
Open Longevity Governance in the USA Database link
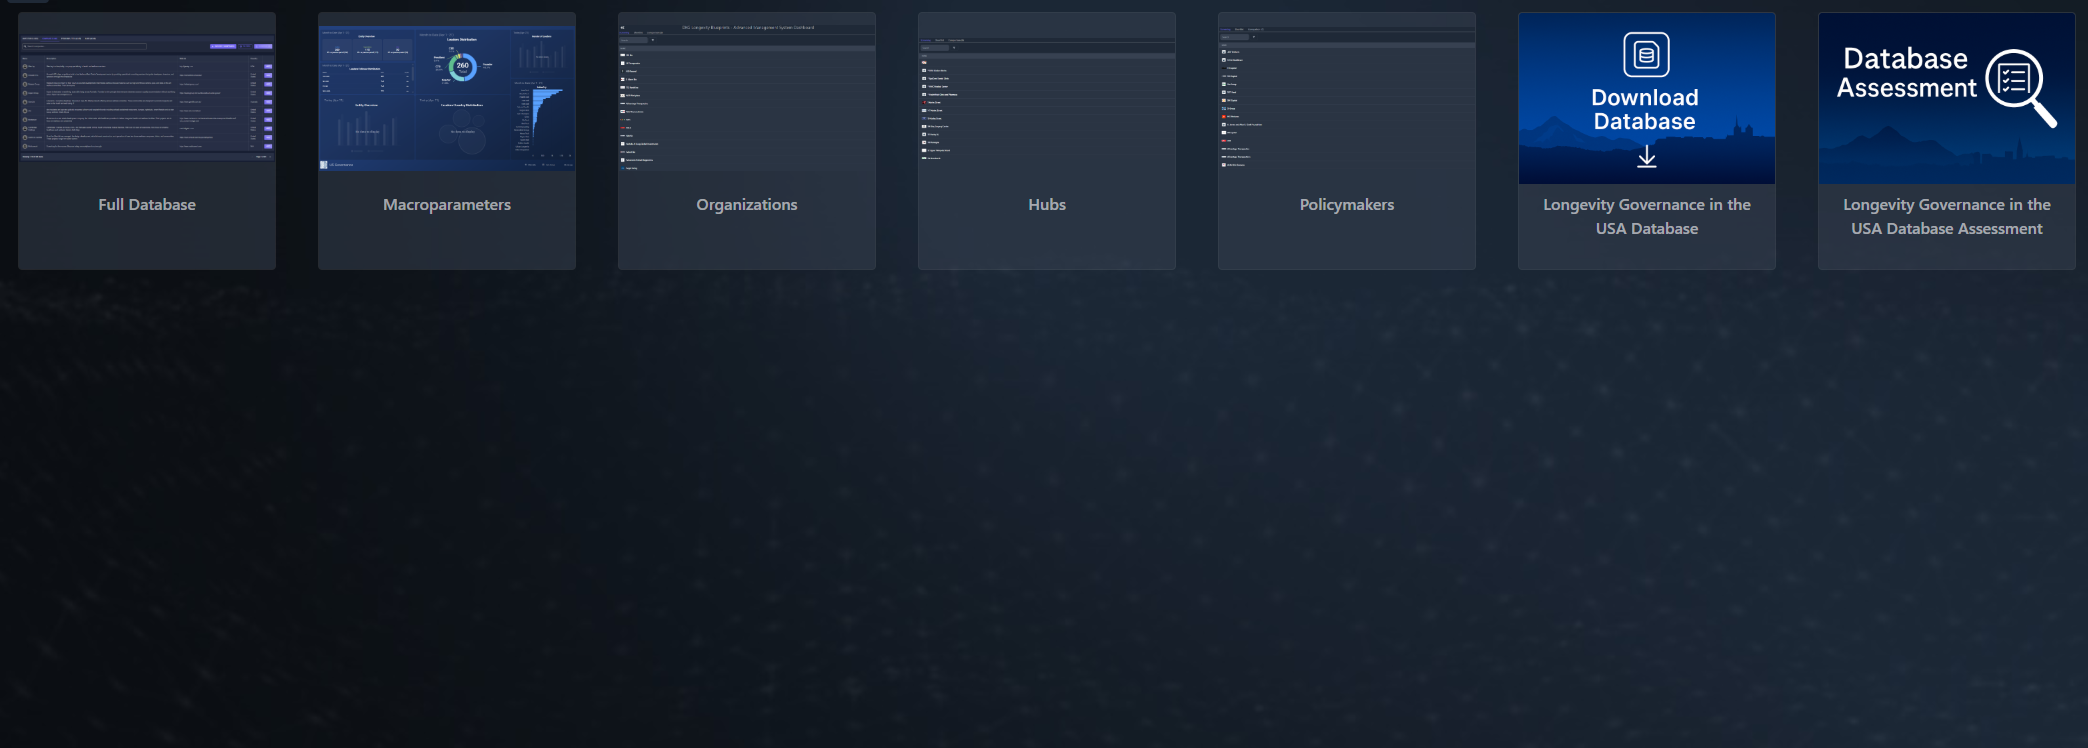pos(1646,217)
